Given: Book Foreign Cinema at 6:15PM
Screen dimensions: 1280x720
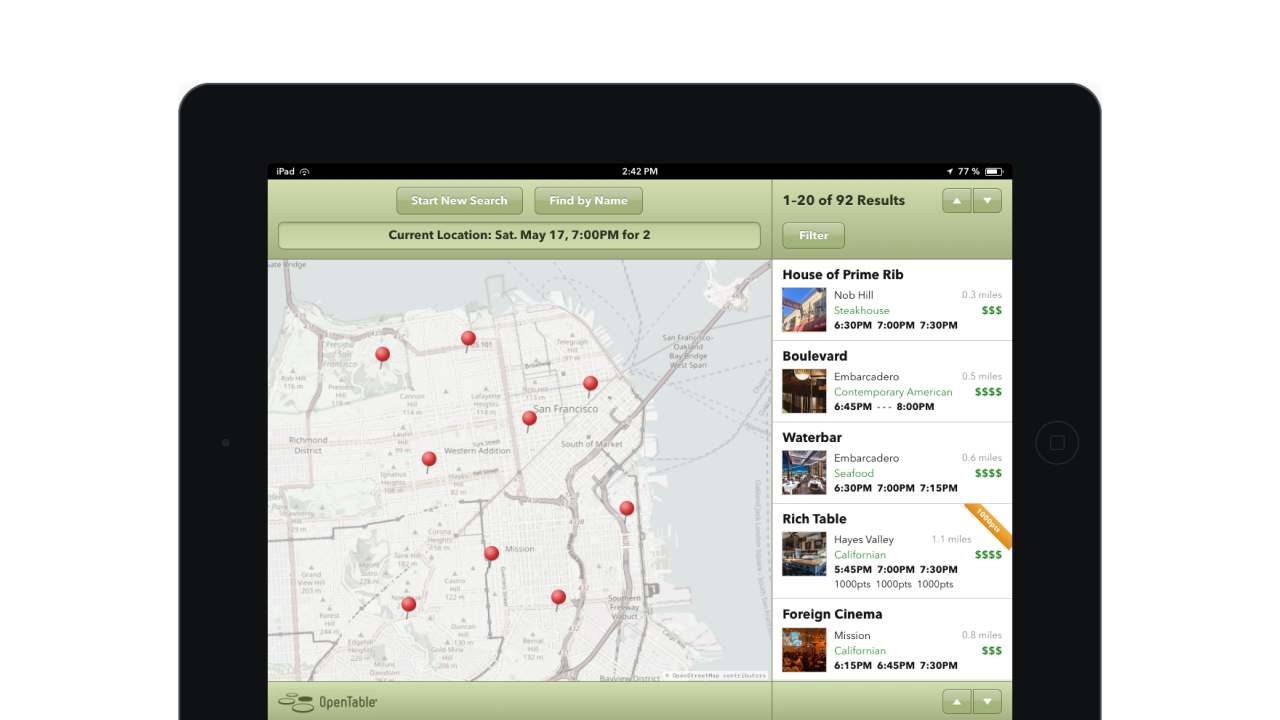Looking at the screenshot, I should 853,666.
